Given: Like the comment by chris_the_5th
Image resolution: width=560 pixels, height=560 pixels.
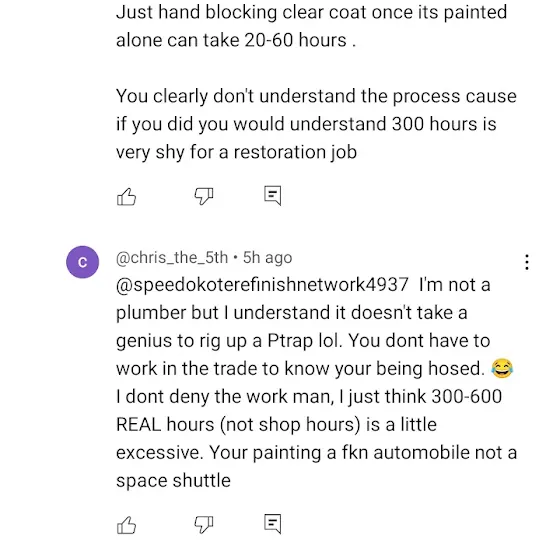Looking at the screenshot, I should [x=126, y=525].
